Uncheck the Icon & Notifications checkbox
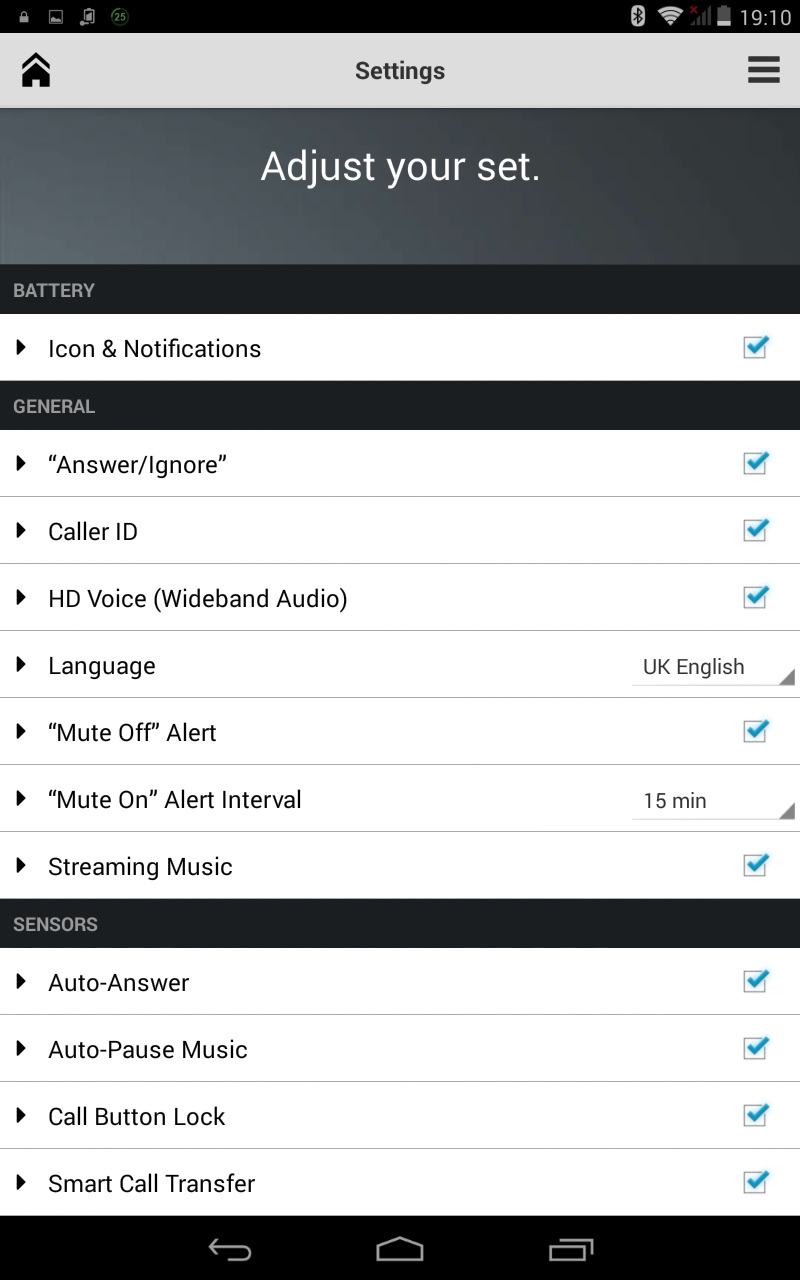 [x=755, y=347]
